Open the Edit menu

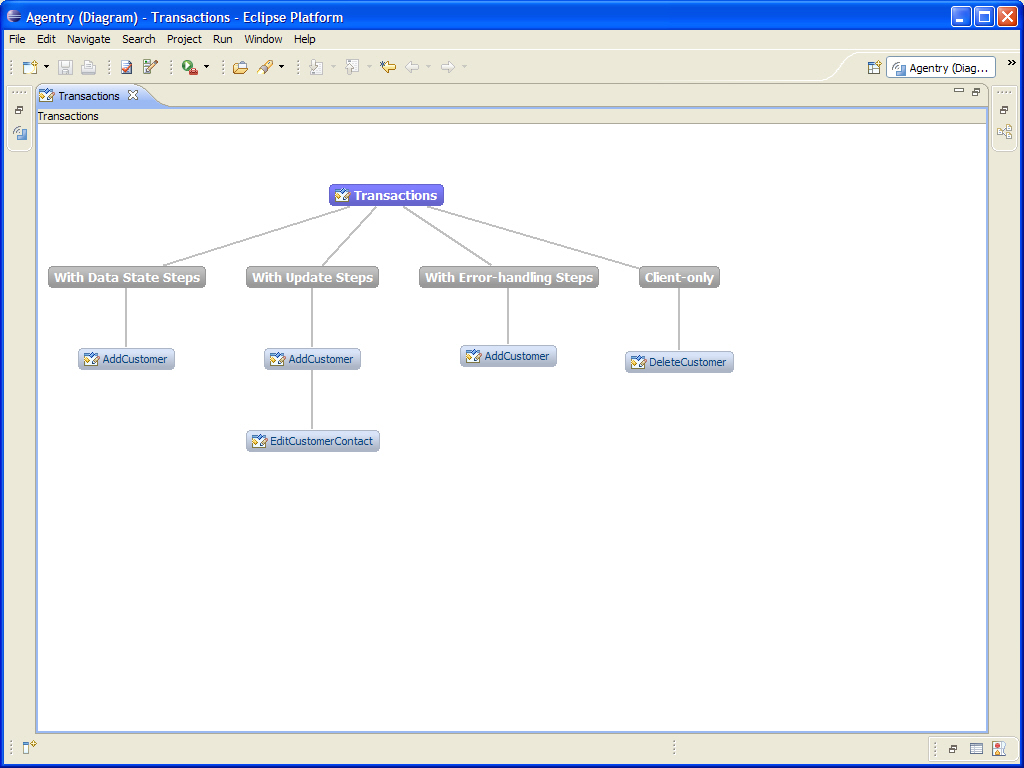[46, 39]
